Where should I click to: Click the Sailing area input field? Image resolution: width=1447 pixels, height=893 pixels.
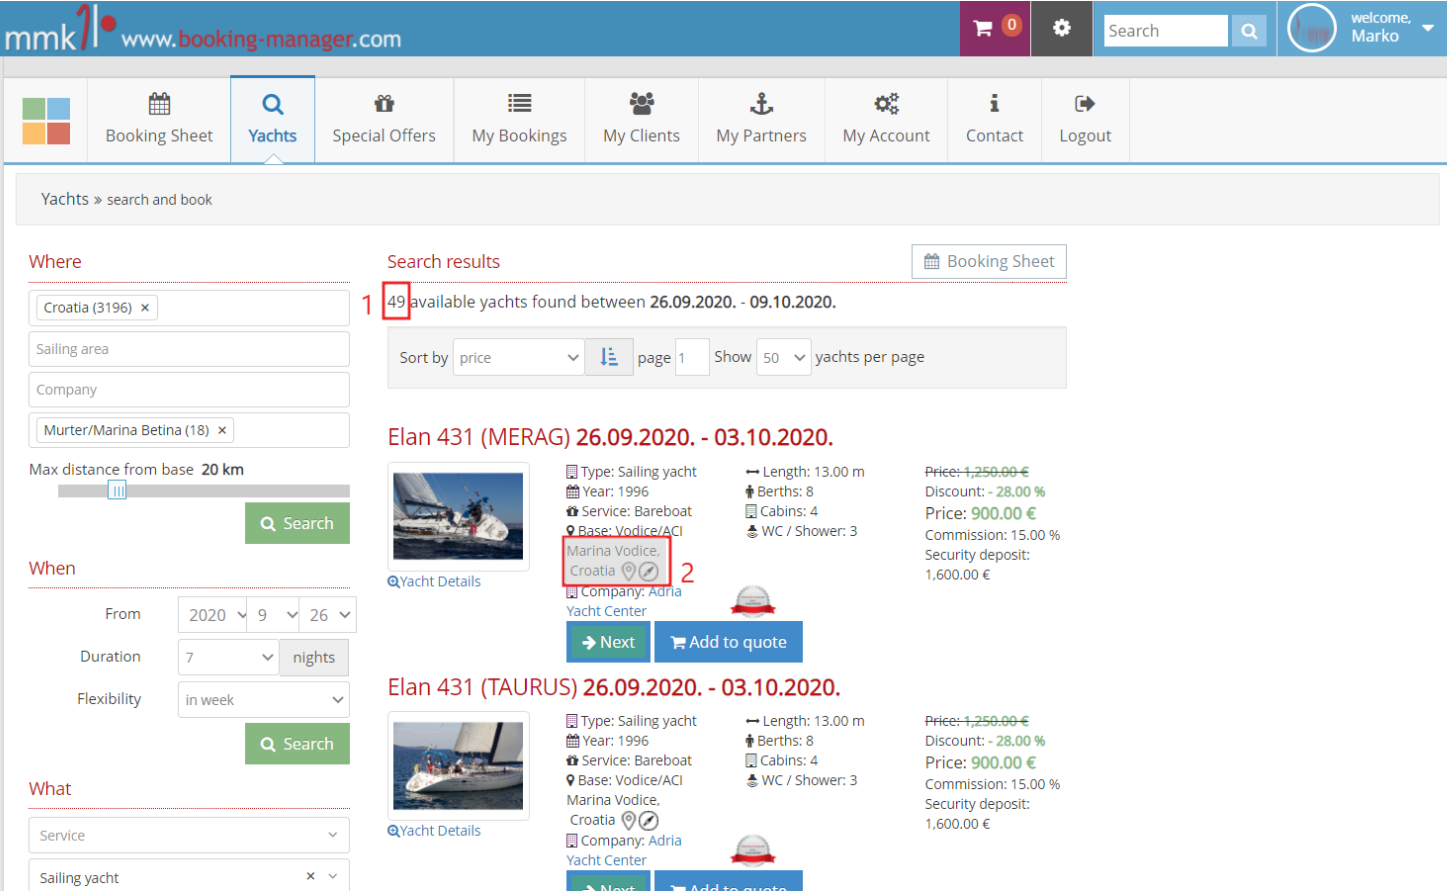[x=189, y=349]
